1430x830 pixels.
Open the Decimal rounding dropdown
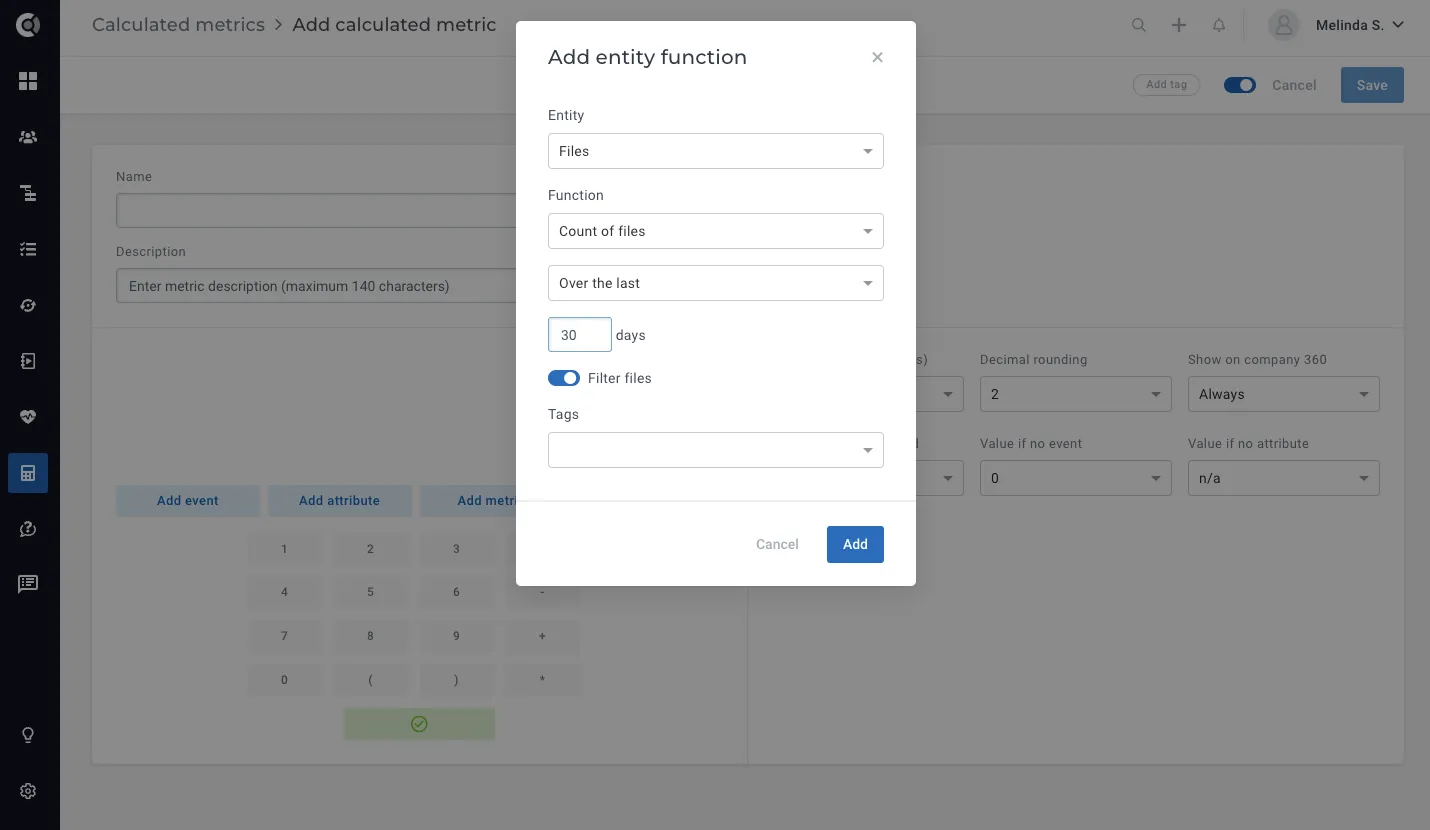[1076, 394]
